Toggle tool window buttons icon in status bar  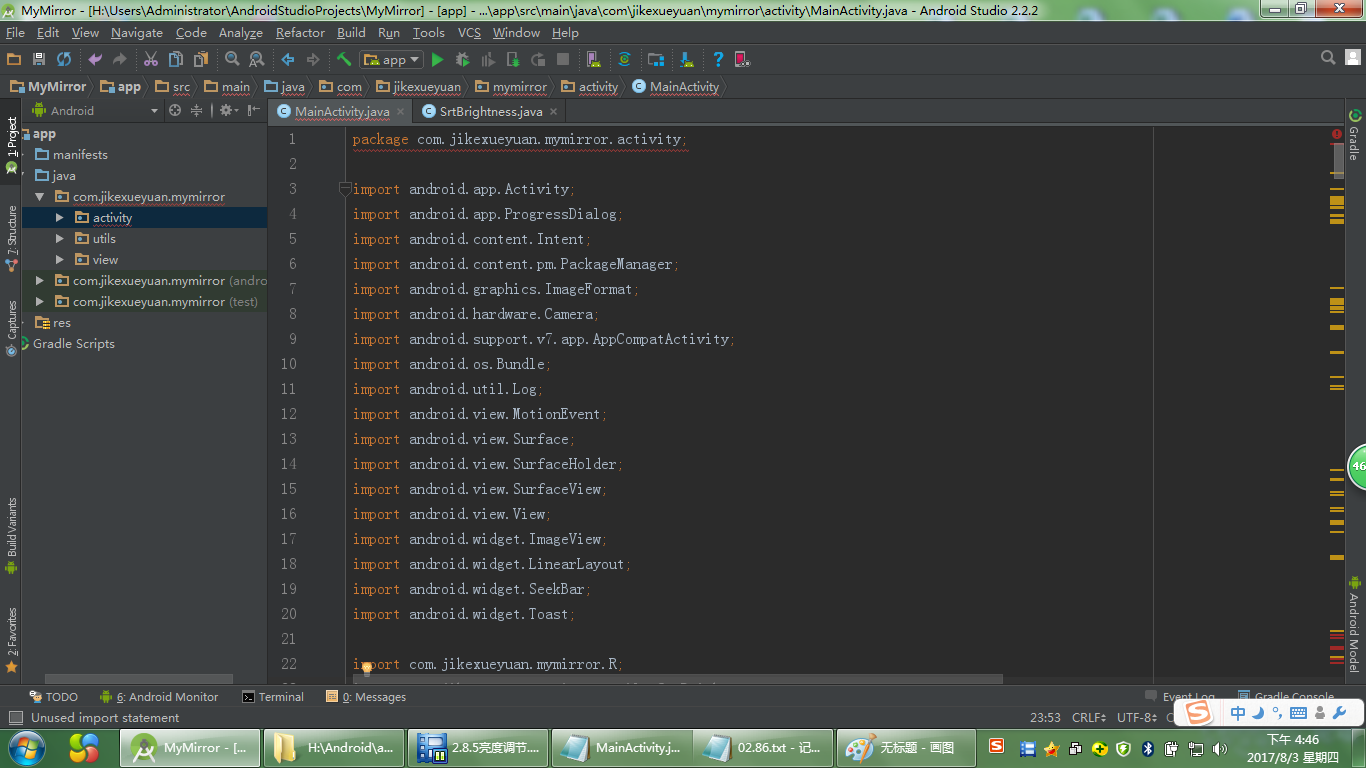point(15,717)
